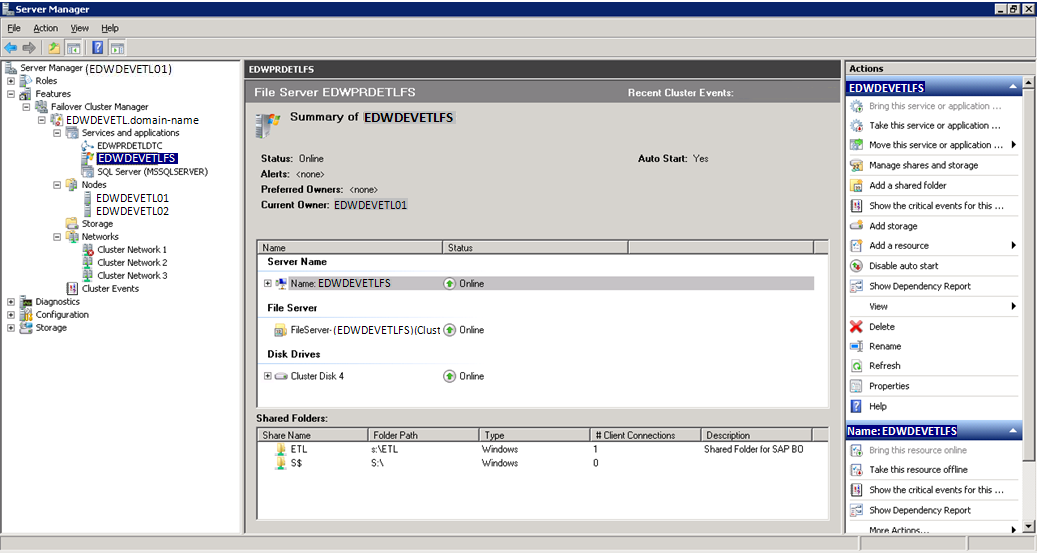Select EDWPRDETLDTC in the tree
The width and height of the screenshot is (1037, 553).
coord(130,146)
